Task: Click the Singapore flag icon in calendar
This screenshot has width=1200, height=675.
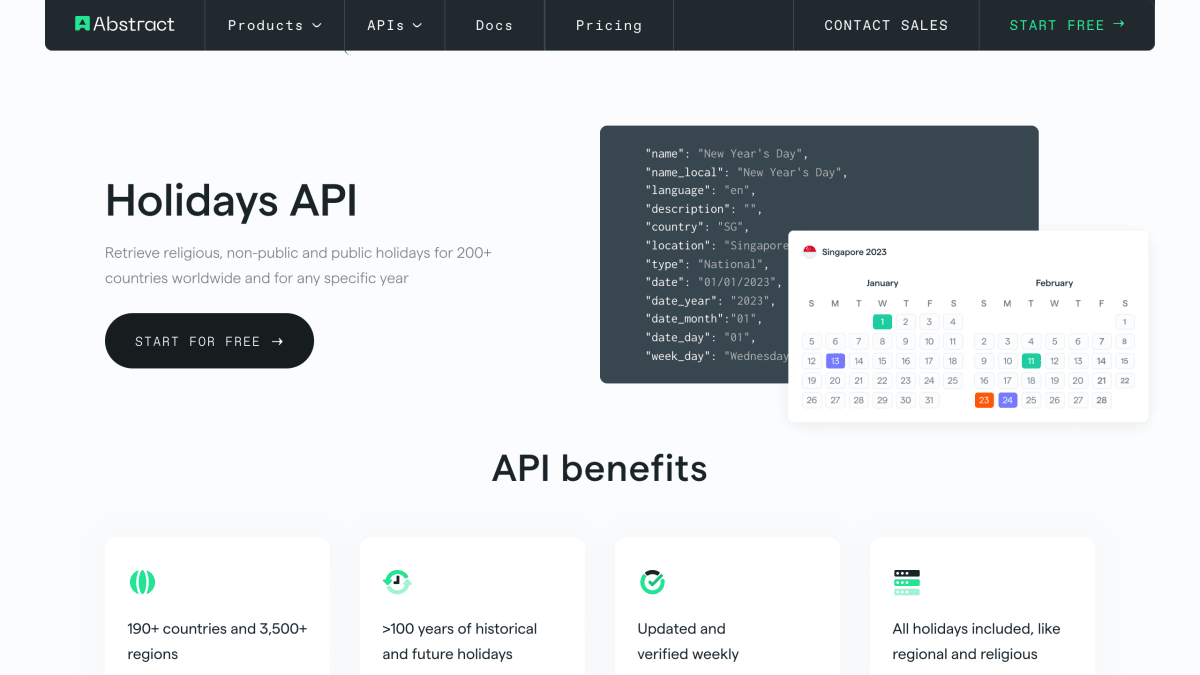Action: tap(810, 252)
